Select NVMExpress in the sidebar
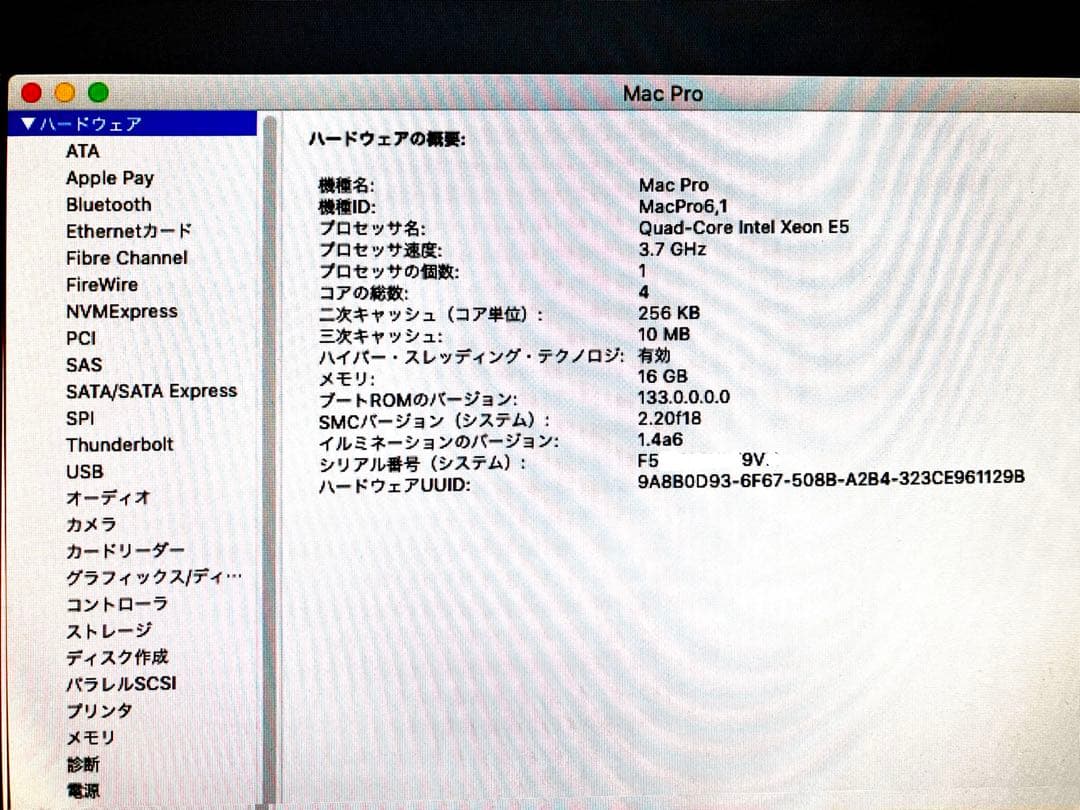The height and width of the screenshot is (810, 1080). click(x=123, y=311)
